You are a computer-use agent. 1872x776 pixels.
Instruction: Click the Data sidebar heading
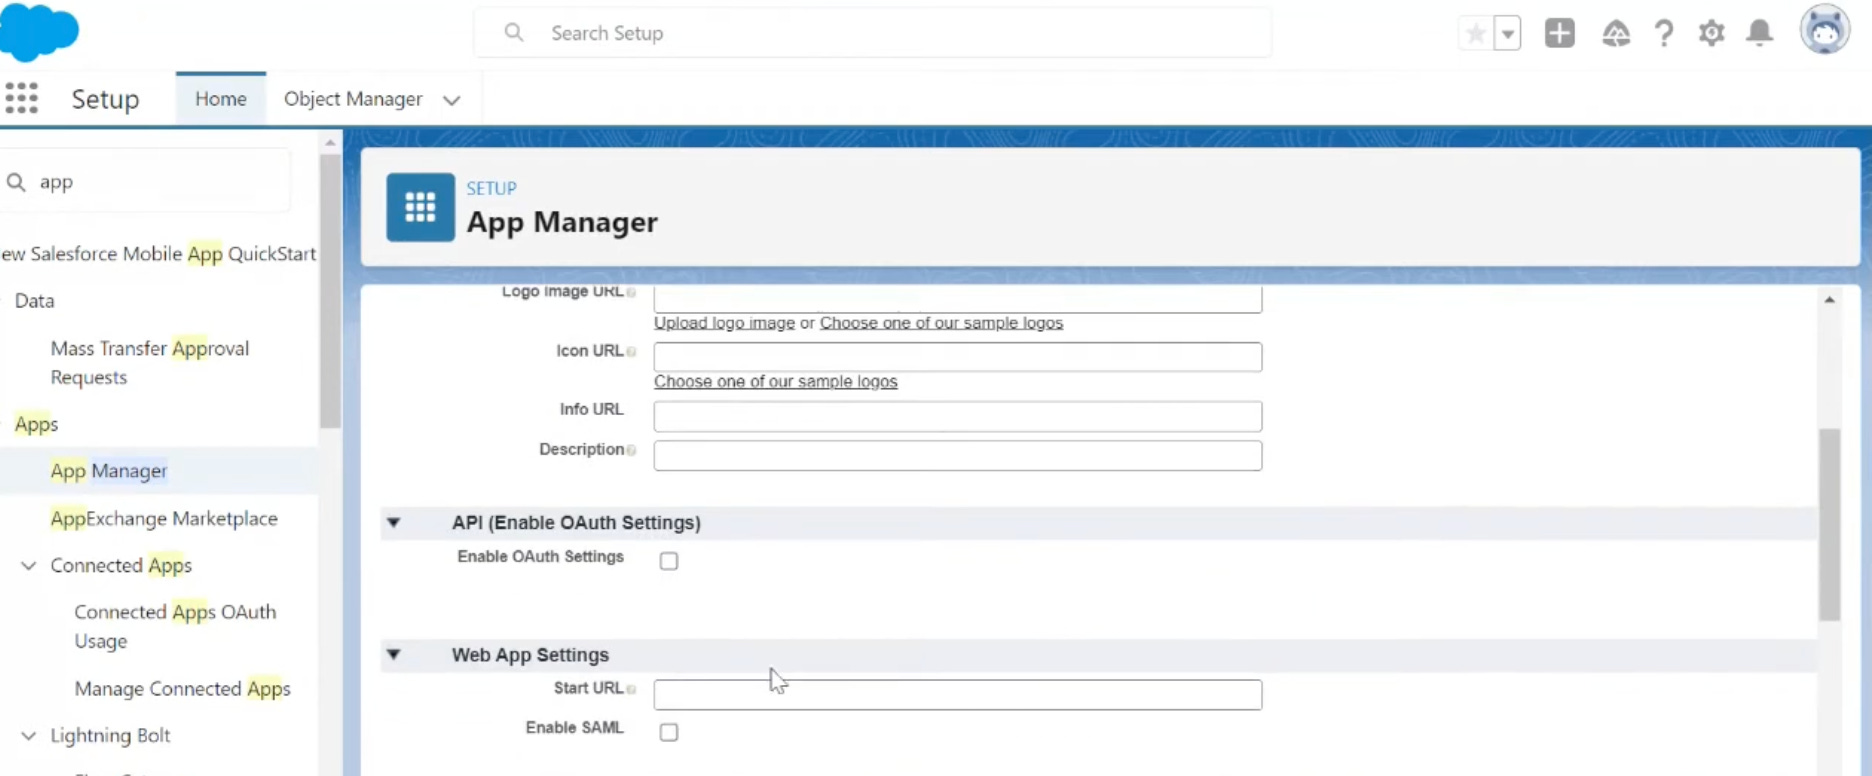(x=34, y=301)
